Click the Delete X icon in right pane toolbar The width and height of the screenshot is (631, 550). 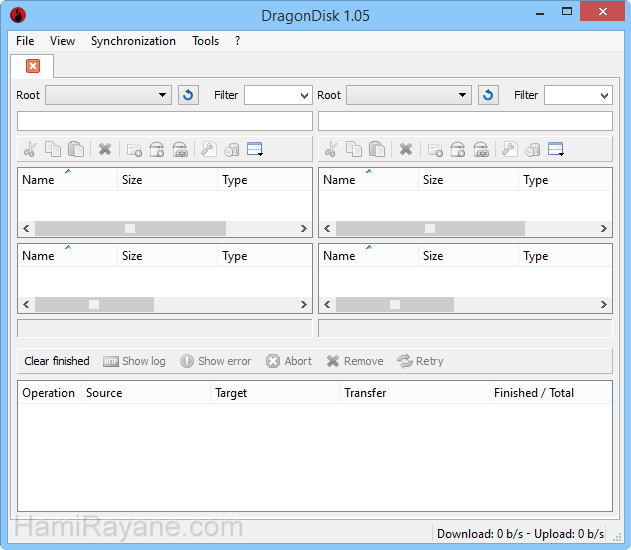(406, 150)
